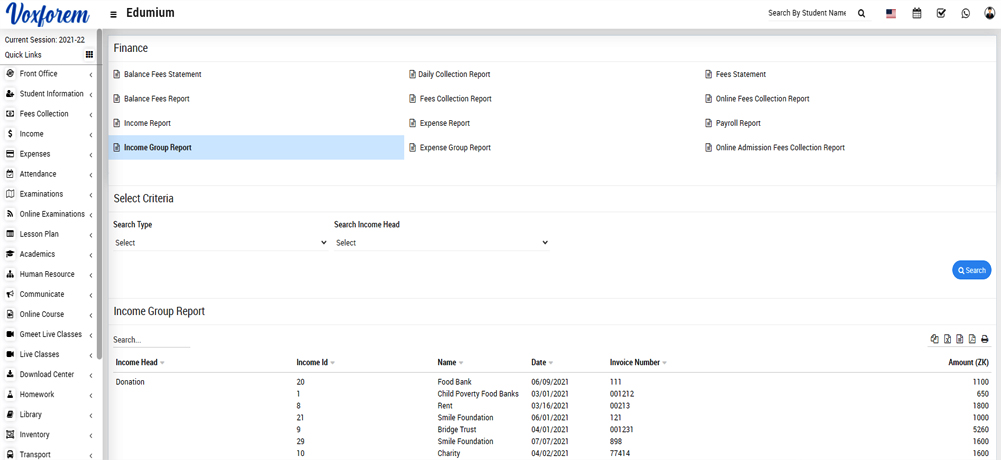This screenshot has height=460, width=1001.
Task: Open the Search Type dropdown
Action: (220, 243)
